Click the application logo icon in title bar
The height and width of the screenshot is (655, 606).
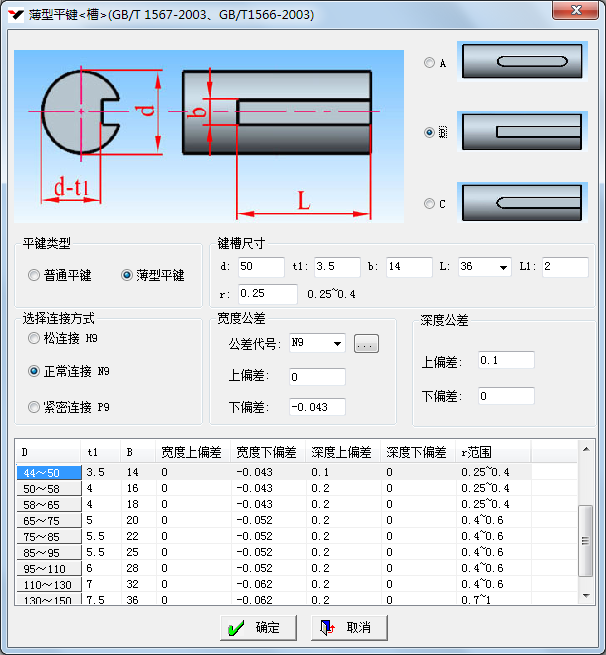pyautogui.click(x=16, y=15)
